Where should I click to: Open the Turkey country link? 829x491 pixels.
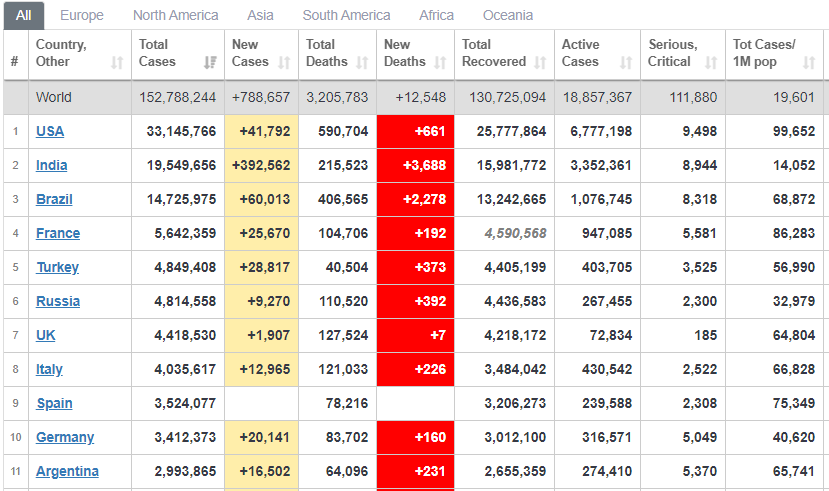(57, 267)
